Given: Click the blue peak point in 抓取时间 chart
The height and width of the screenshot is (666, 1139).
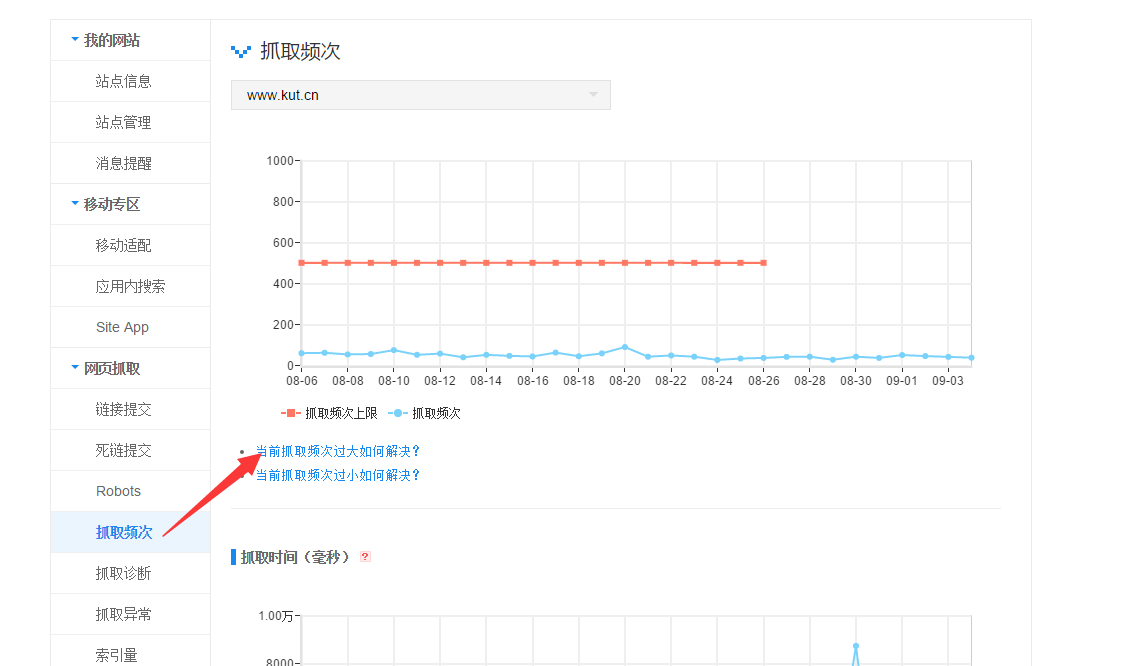Looking at the screenshot, I should [856, 646].
